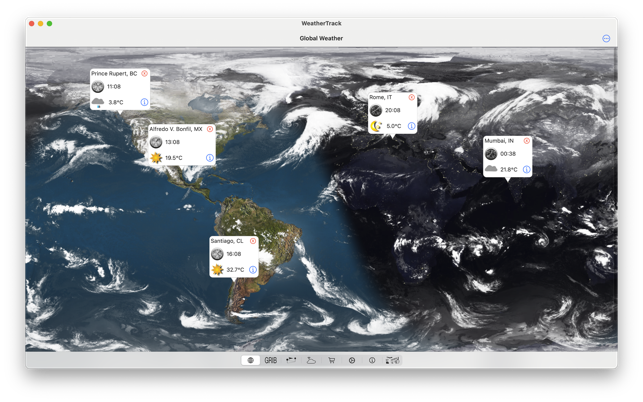This screenshot has width=643, height=402.
Task: Click the Prince Rupert clock icon
Action: pos(98,87)
